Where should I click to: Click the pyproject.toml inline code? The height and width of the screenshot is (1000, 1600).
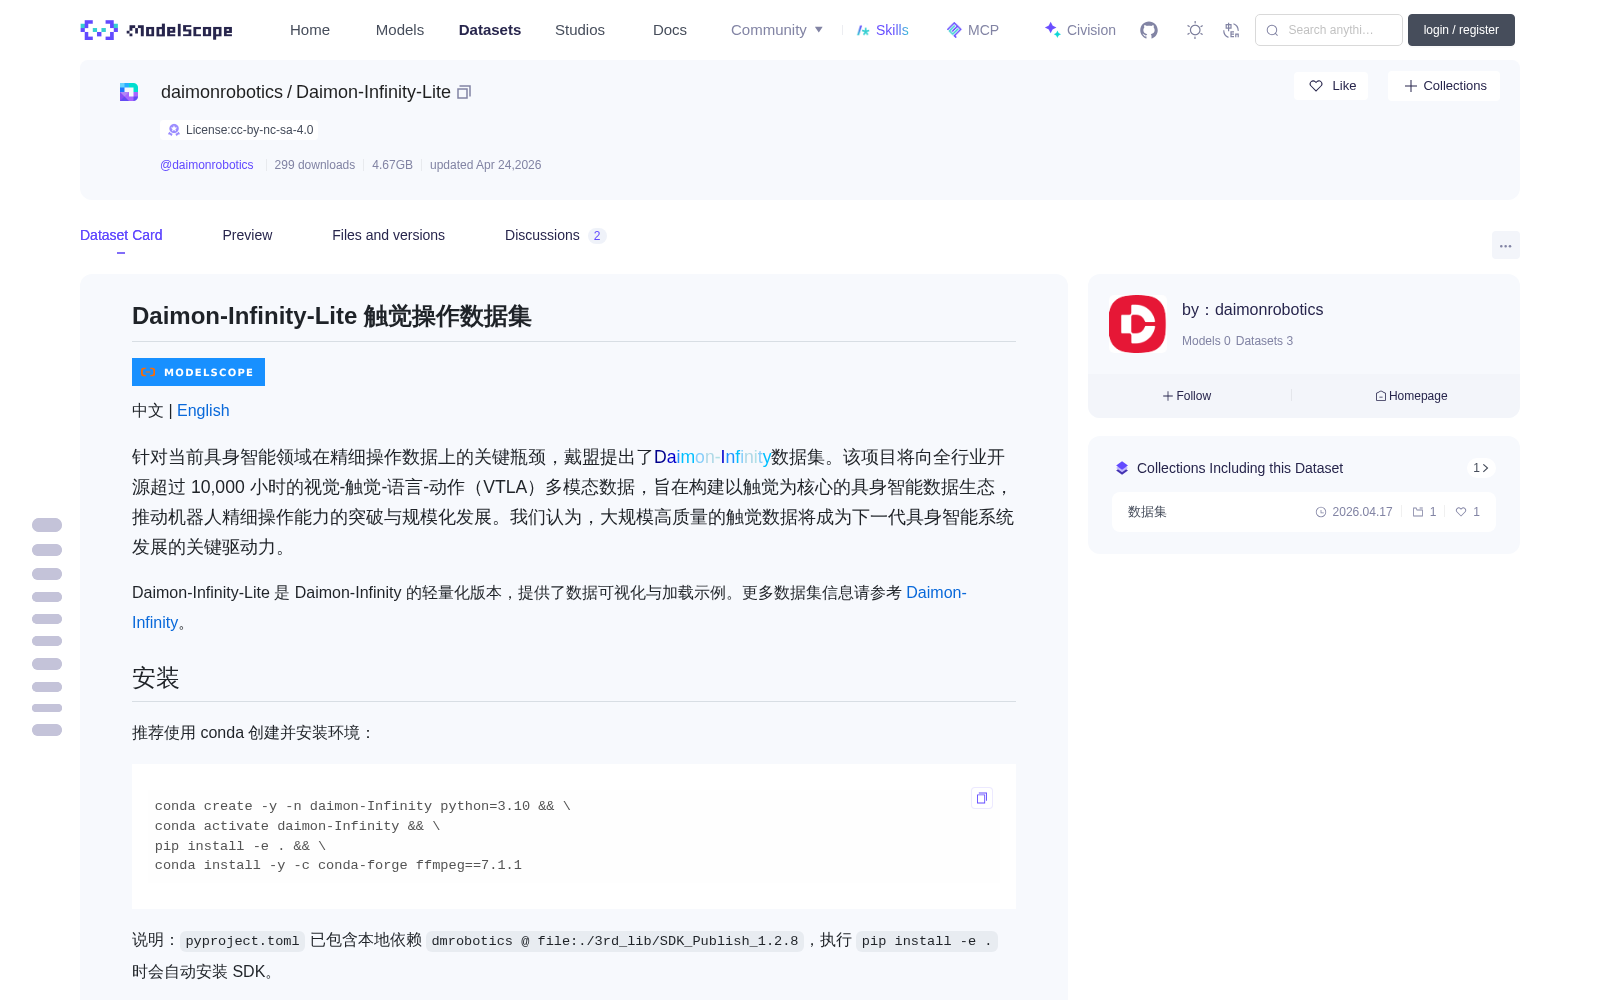pos(242,941)
